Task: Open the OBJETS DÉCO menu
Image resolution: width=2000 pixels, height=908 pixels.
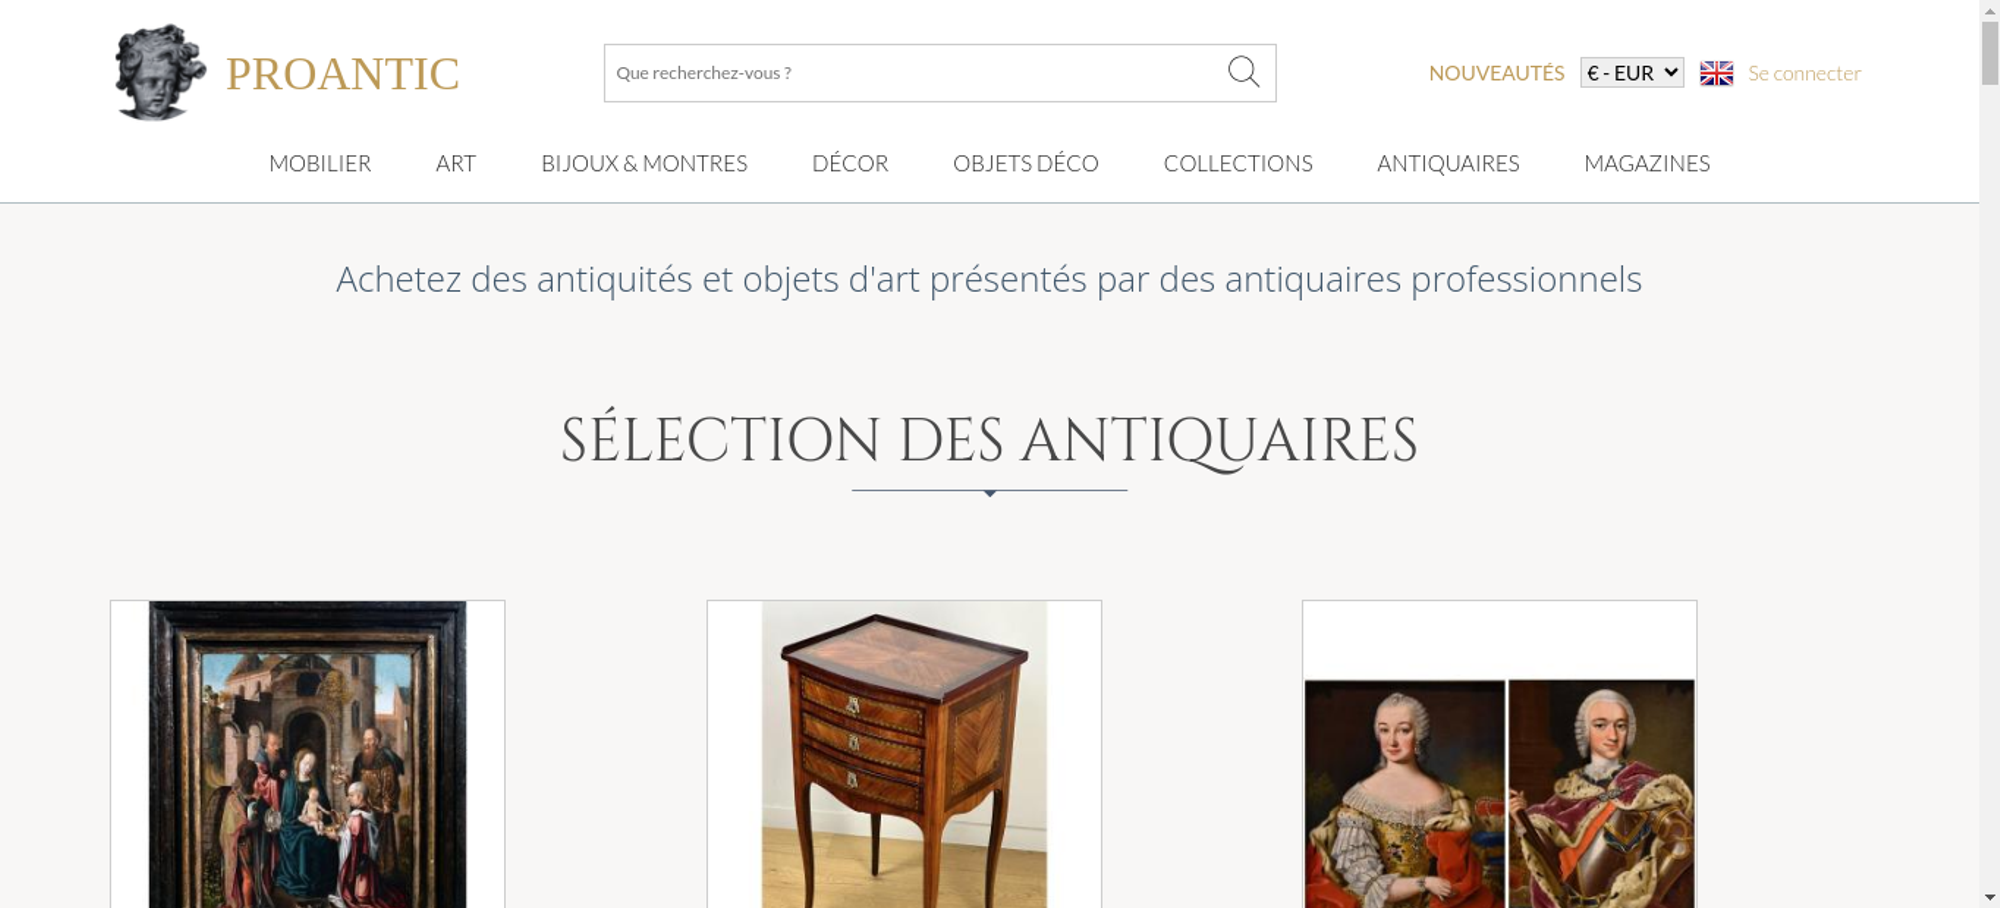Action: point(1026,163)
